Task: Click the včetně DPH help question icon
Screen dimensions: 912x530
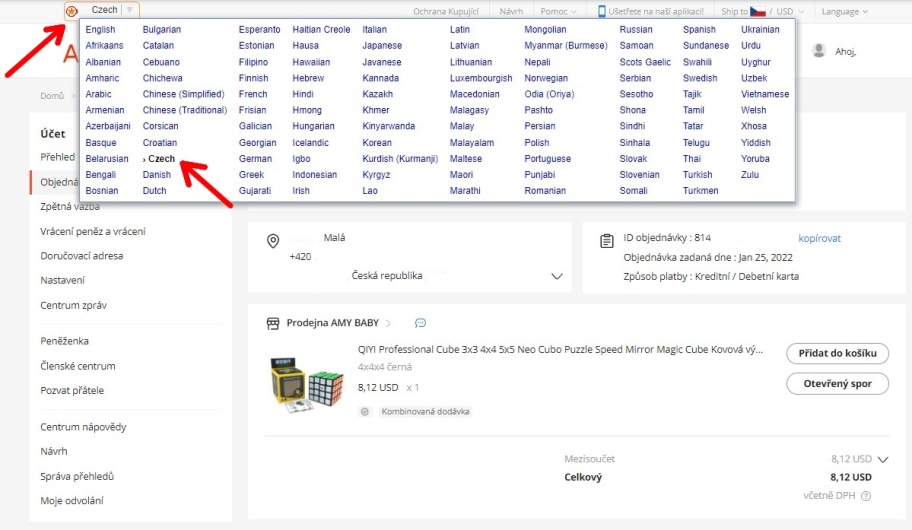Action: click(866, 496)
